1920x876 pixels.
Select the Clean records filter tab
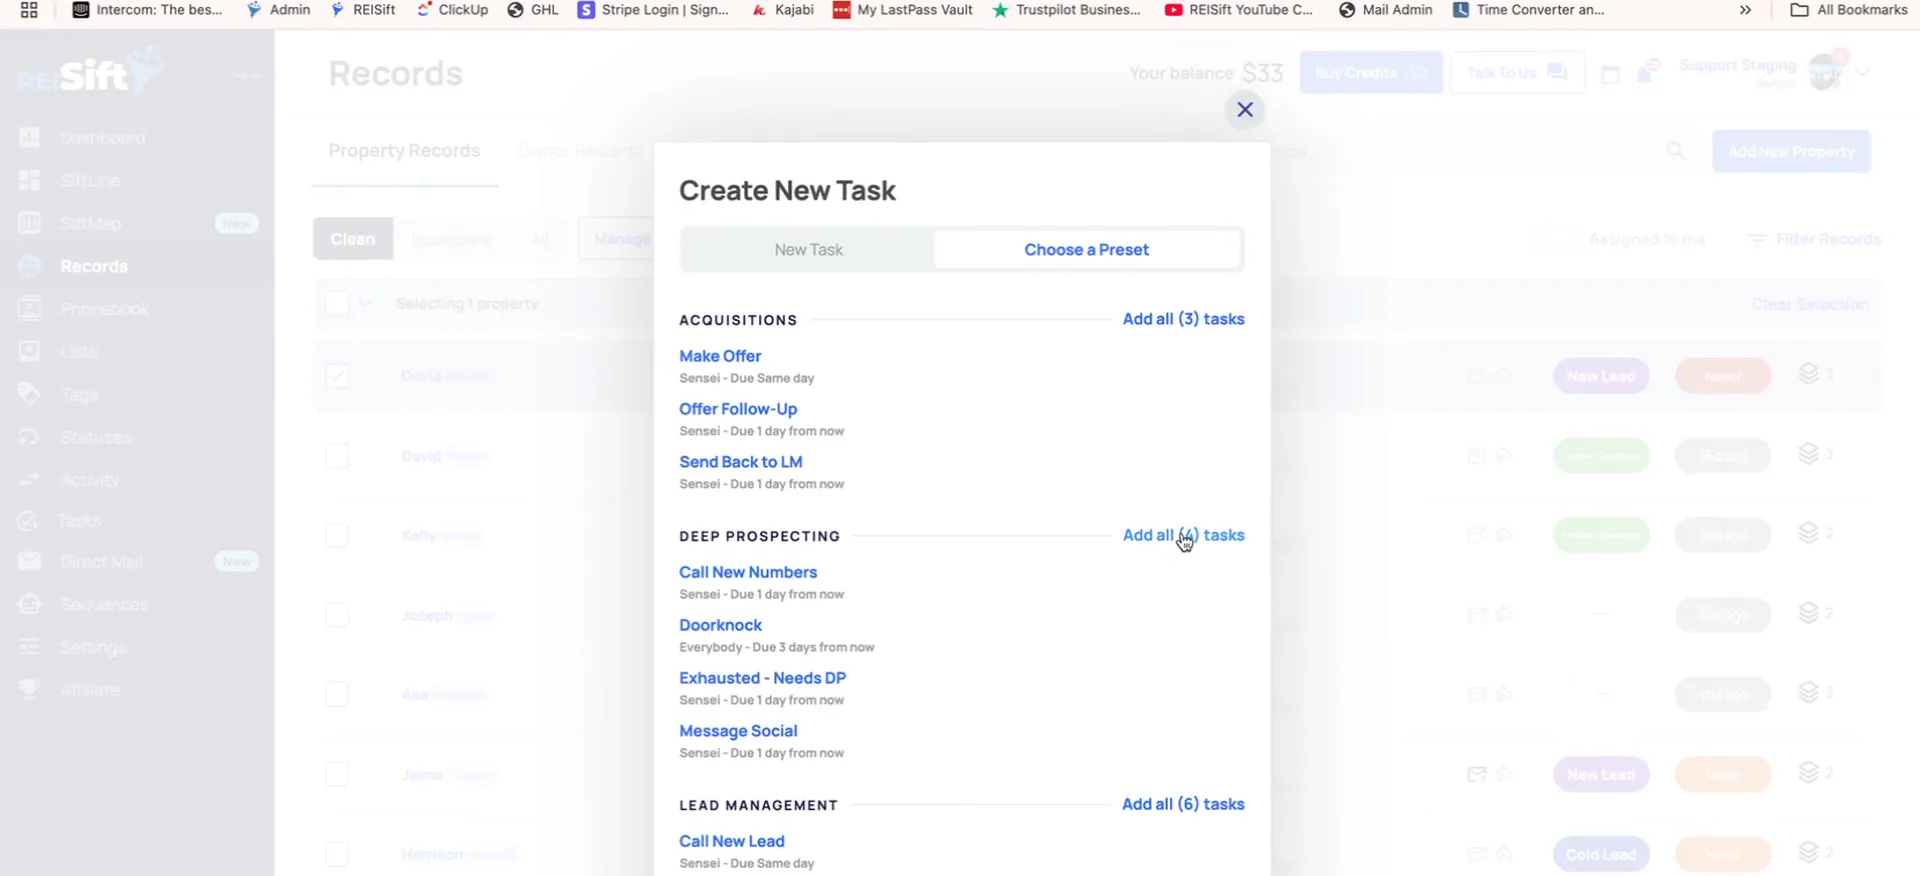tap(353, 239)
